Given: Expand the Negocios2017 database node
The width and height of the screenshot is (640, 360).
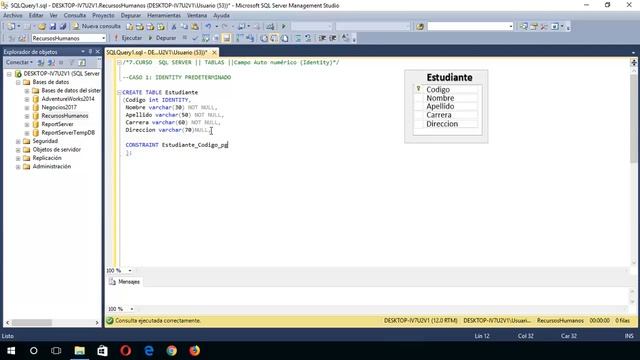Looking at the screenshot, I should pyautogui.click(x=27, y=108).
